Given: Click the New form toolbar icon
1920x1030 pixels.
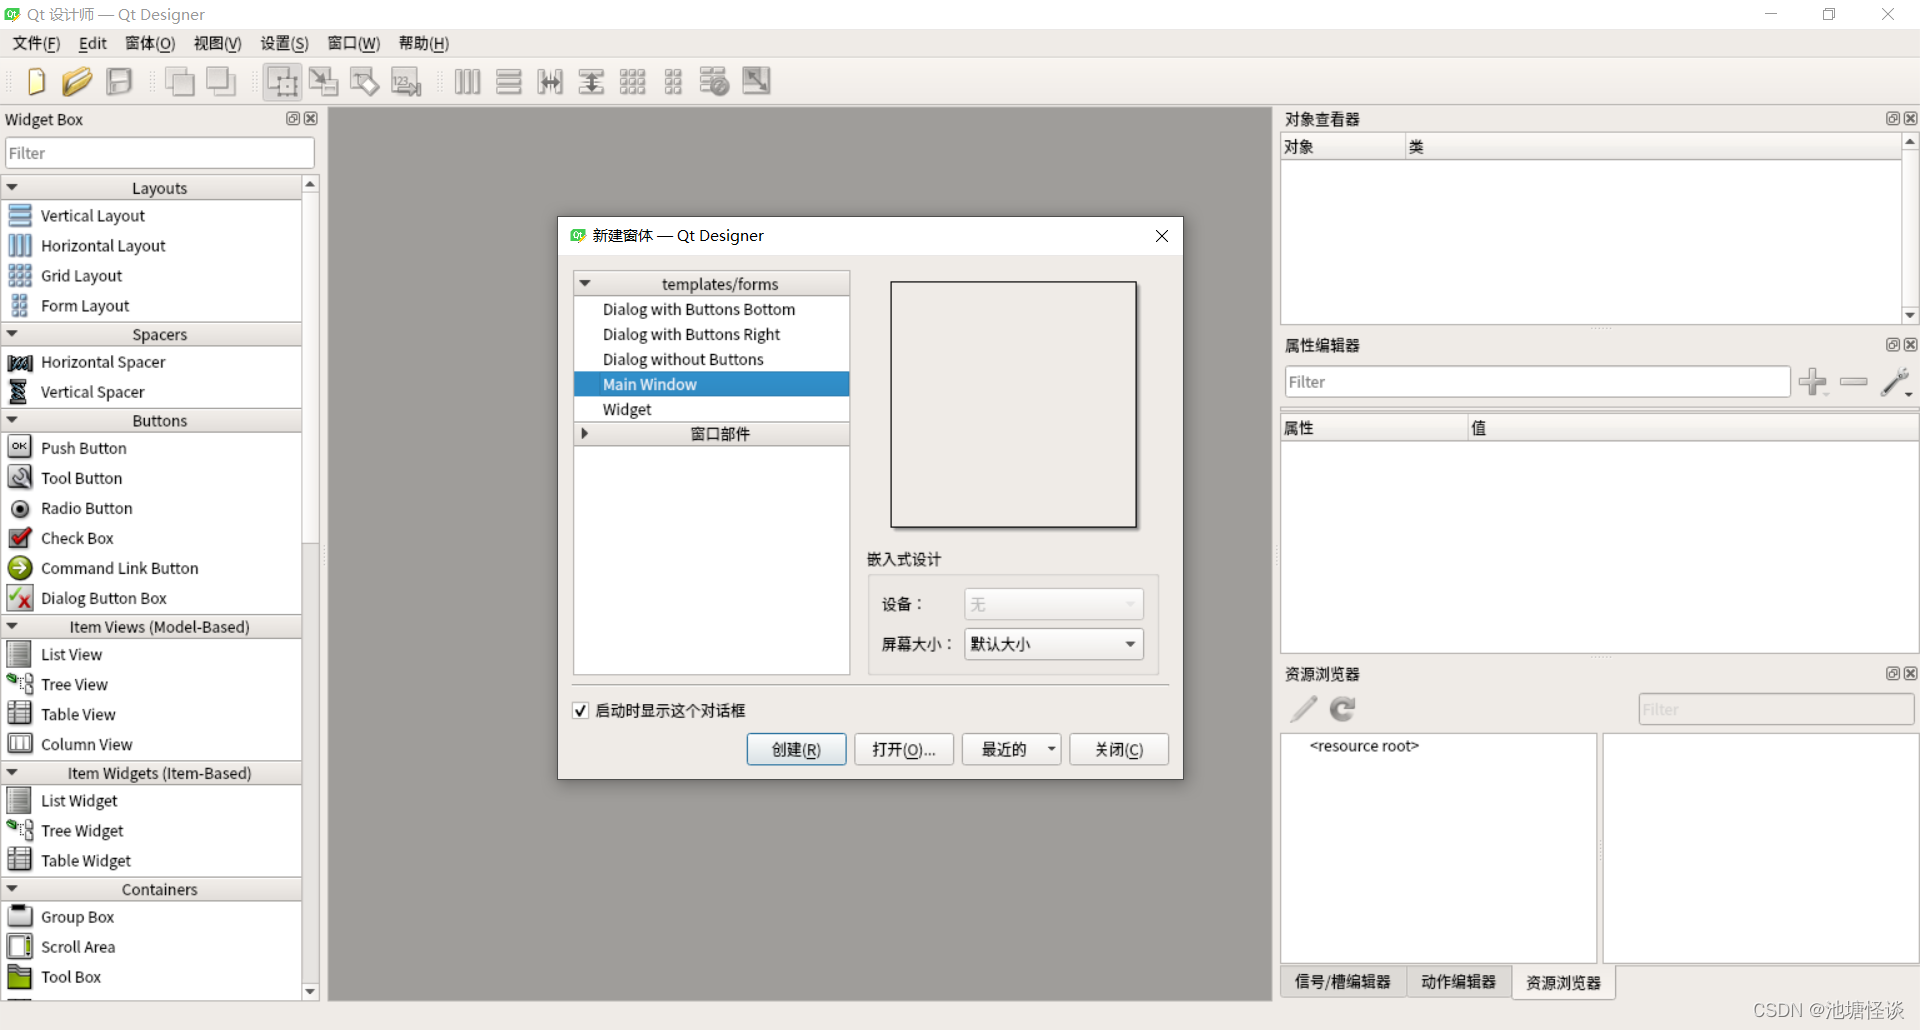Looking at the screenshot, I should pyautogui.click(x=36, y=81).
